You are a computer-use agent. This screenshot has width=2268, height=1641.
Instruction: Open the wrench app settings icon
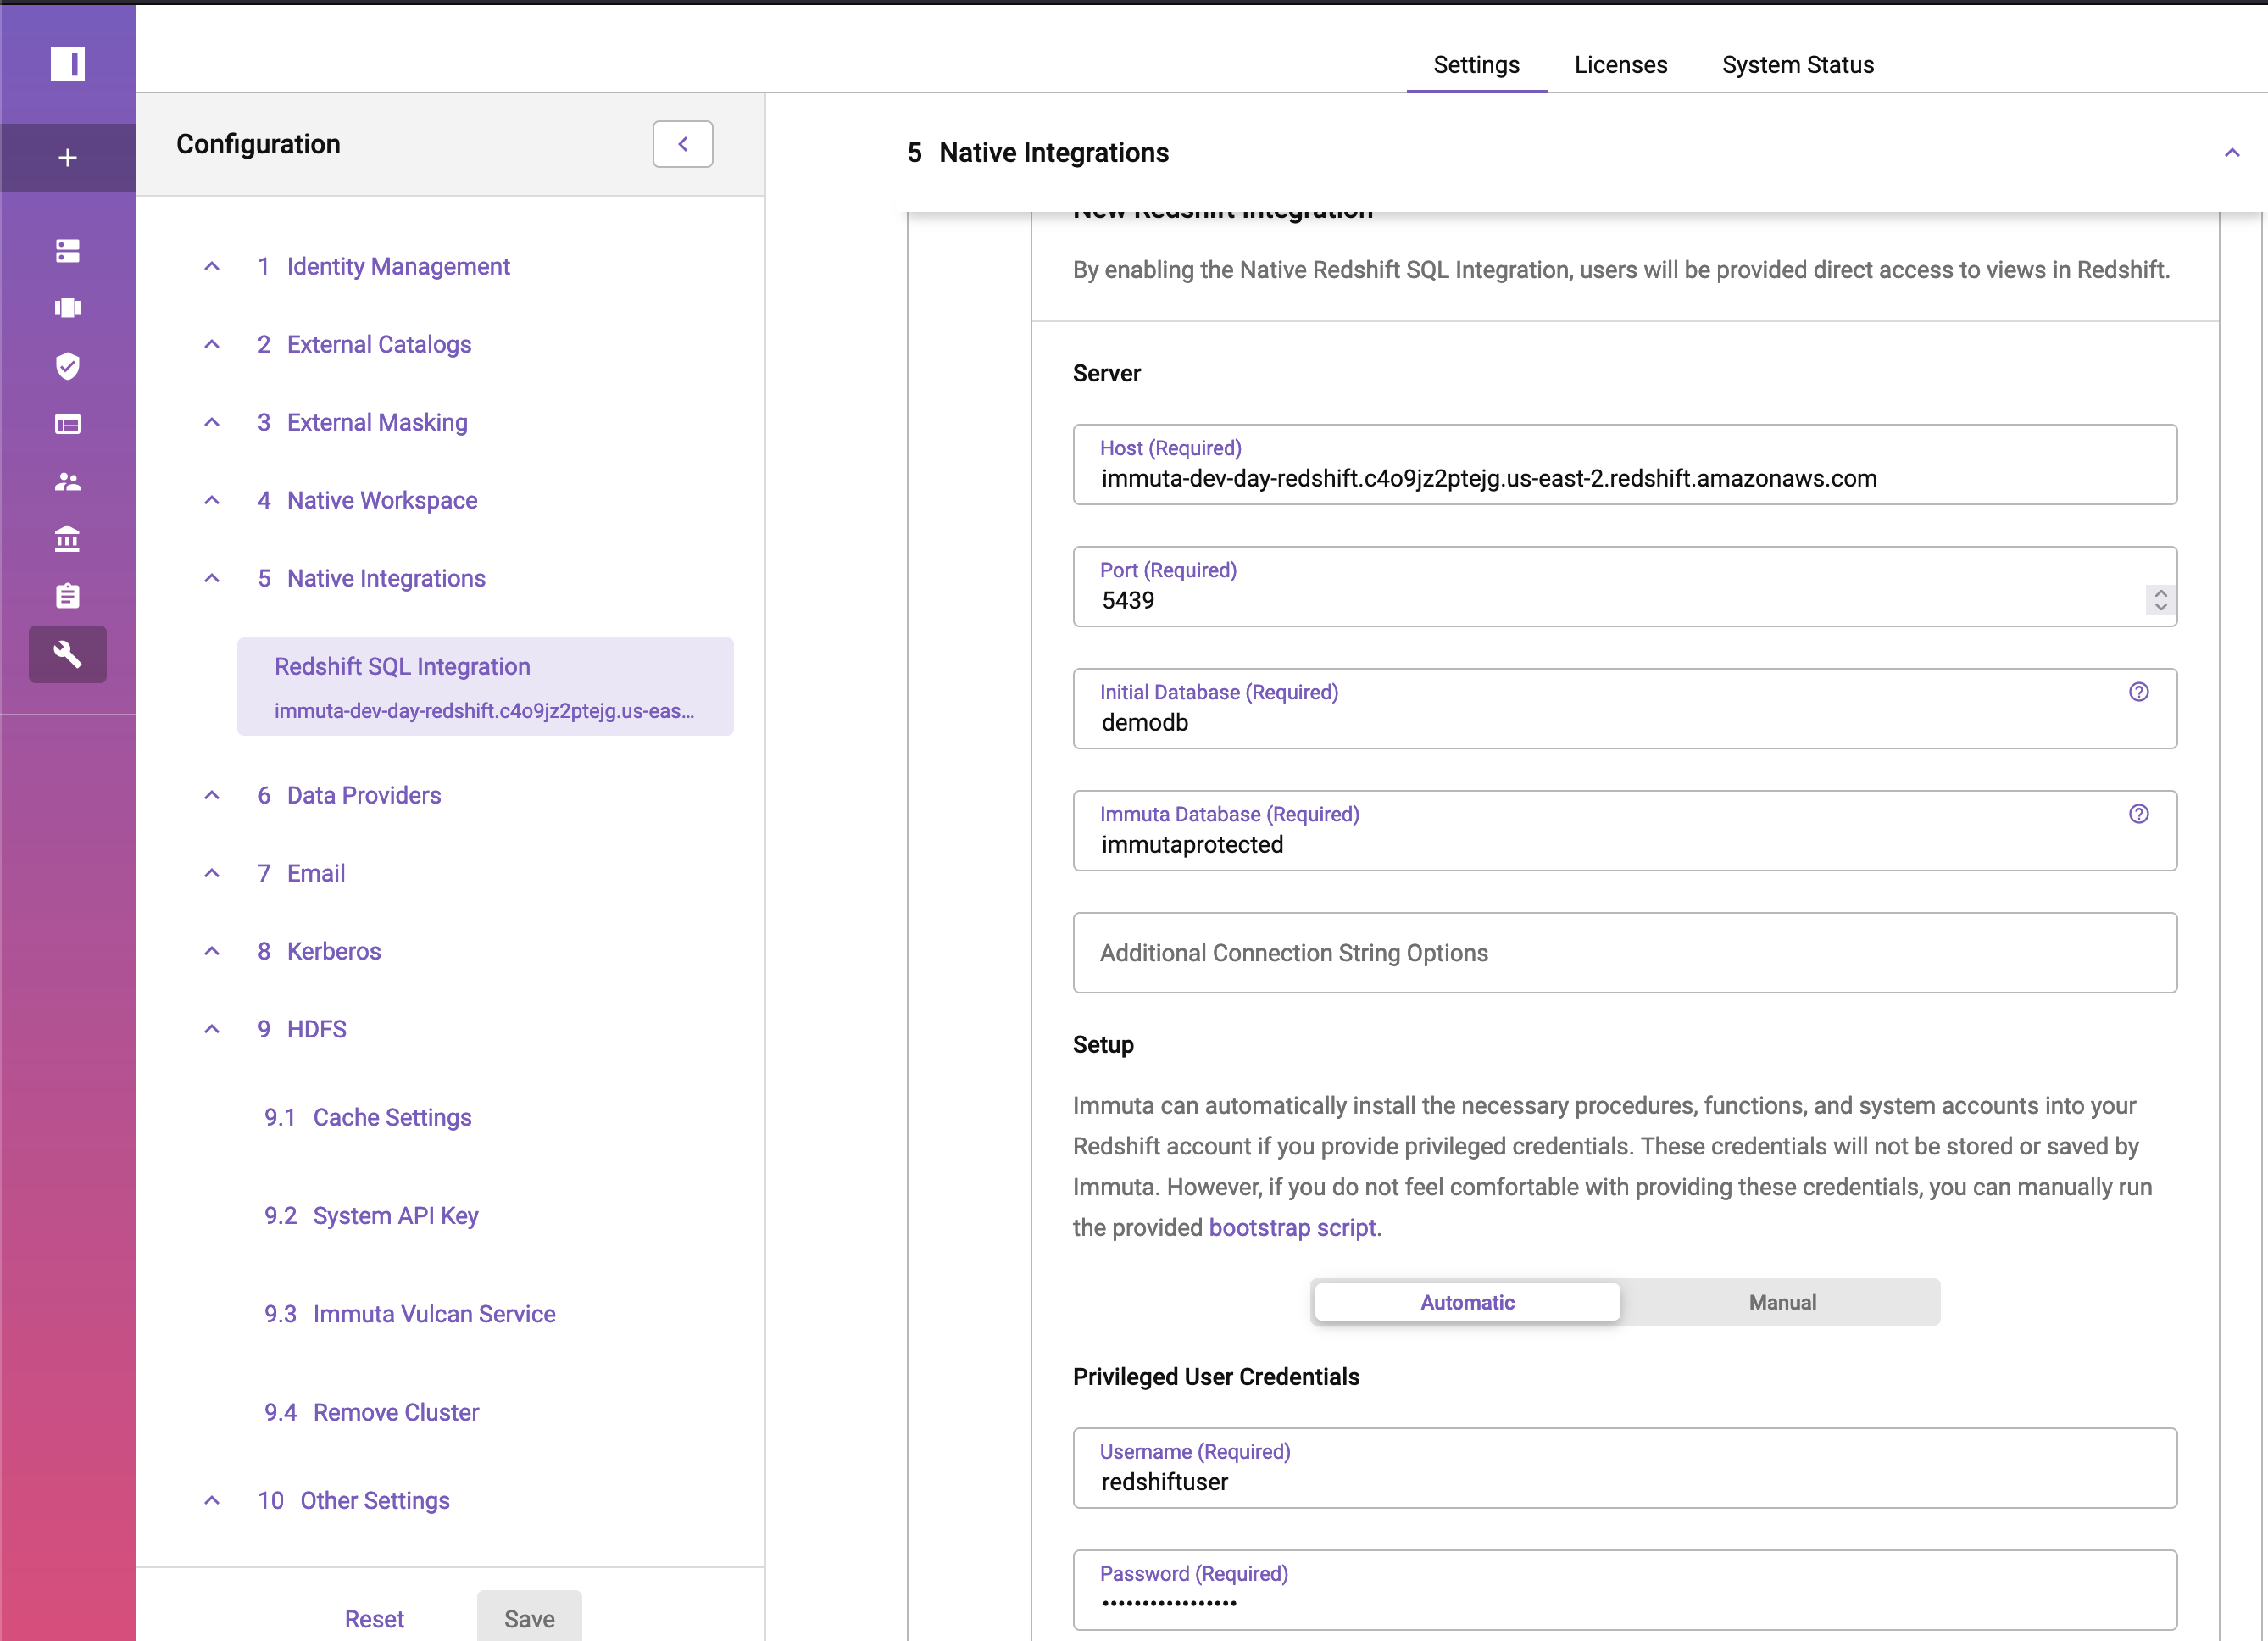tap(67, 654)
